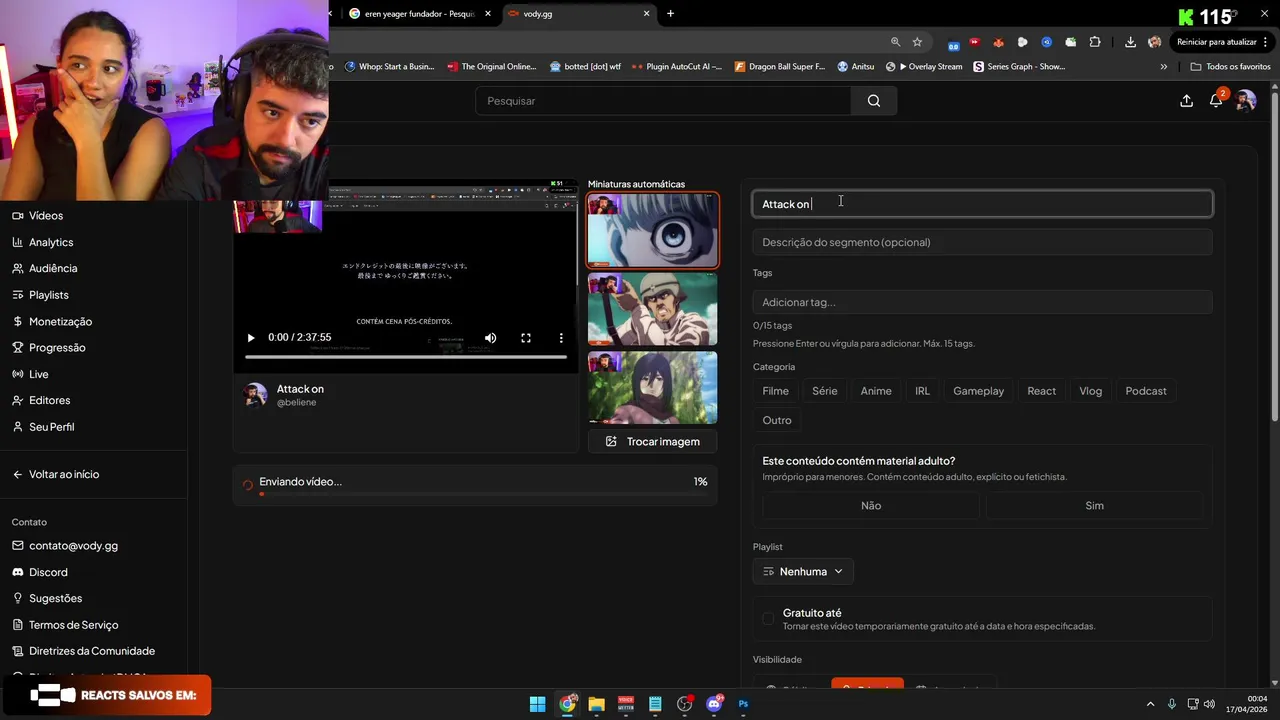The height and width of the screenshot is (720, 1280).
Task: Choose Sim for adult content
Action: [1095, 506]
